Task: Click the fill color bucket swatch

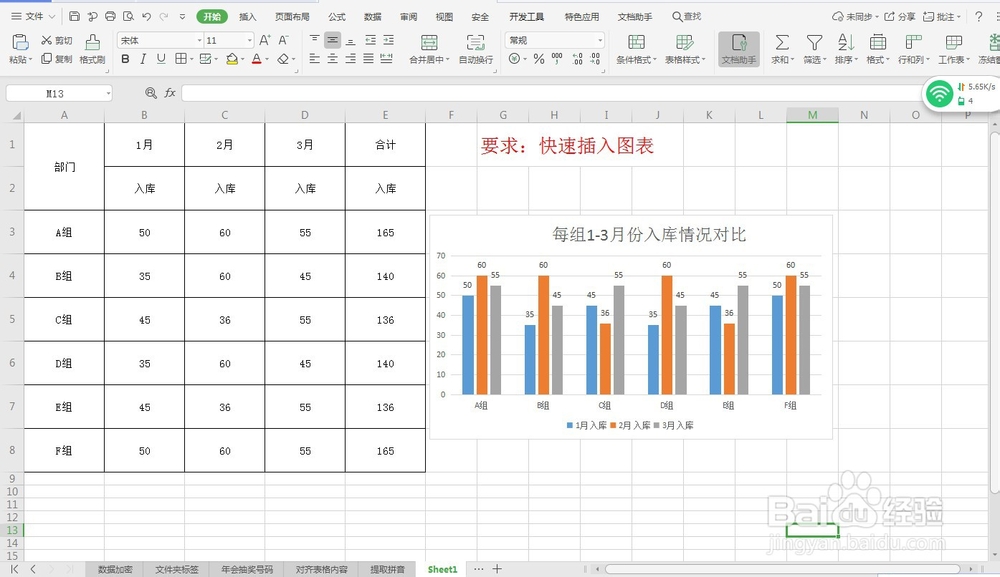Action: pos(232,59)
